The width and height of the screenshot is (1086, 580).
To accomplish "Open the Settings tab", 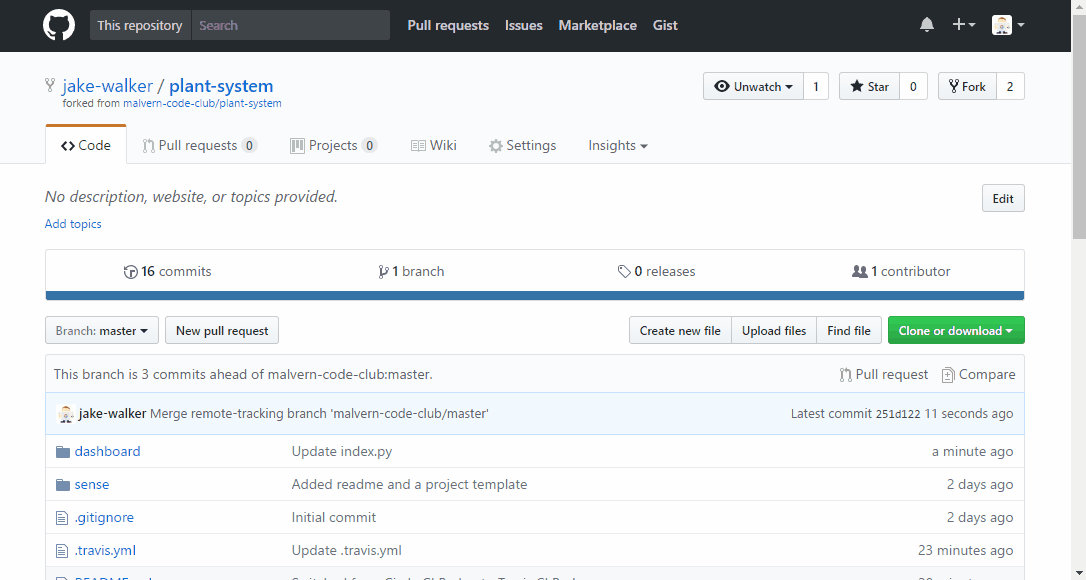I will (522, 146).
